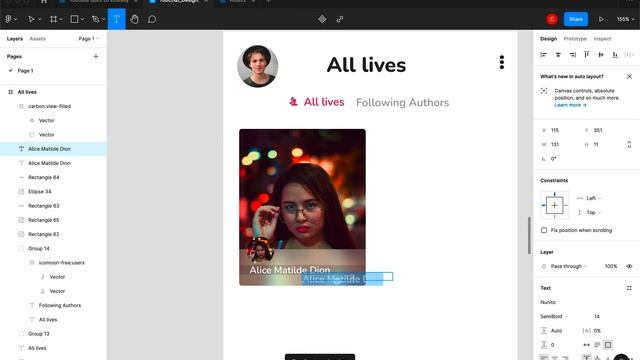
Task: Open the Figma main menu icon
Action: [x=9, y=19]
